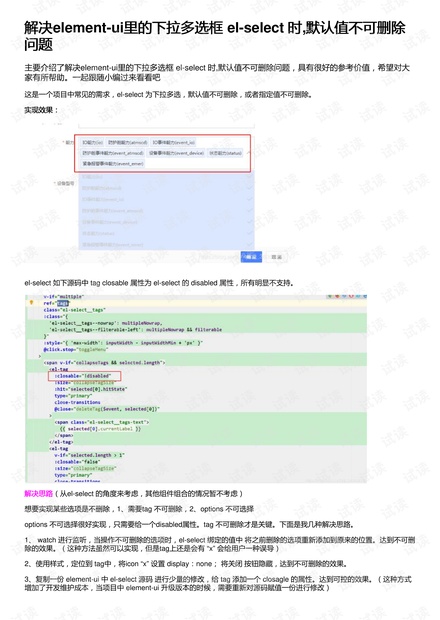Click the yellow lightbulb hint icon

click(x=32, y=302)
